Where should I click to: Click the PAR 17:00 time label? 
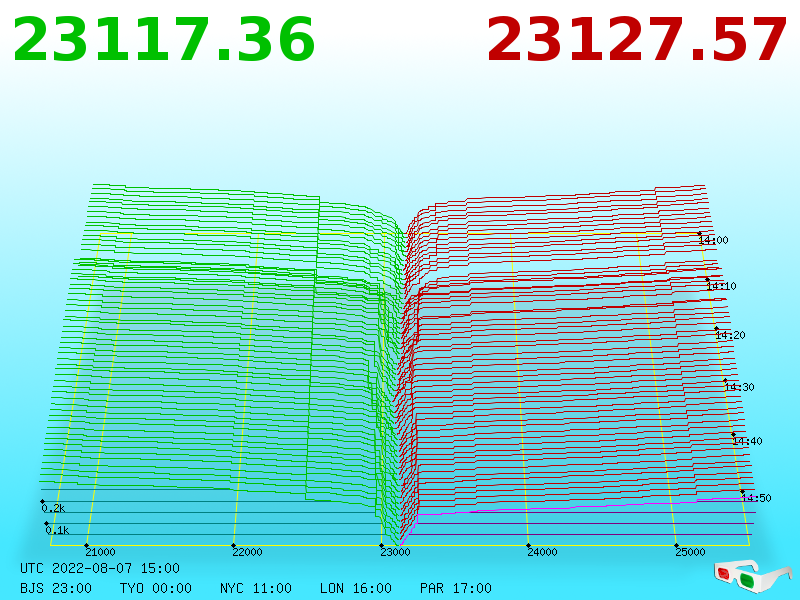(456, 588)
